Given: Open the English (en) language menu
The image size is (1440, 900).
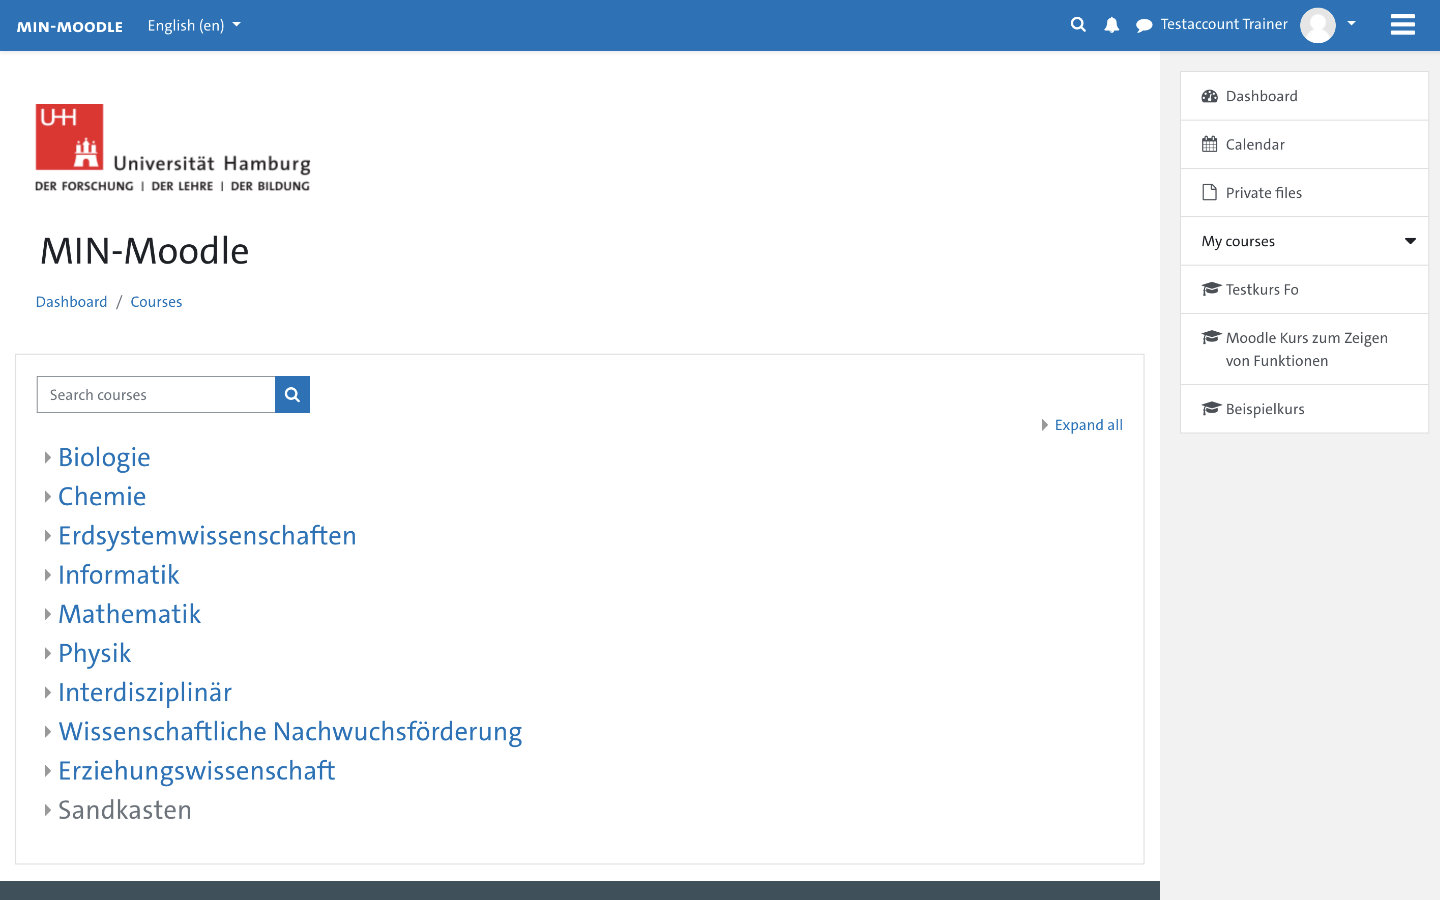Looking at the screenshot, I should tap(194, 25).
